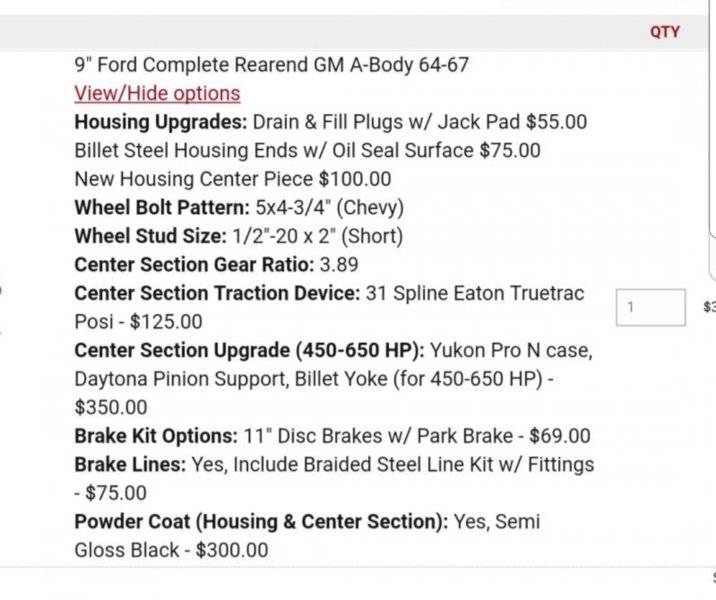Click the Center Section Gear Ratio label
Screen dimensions: 716x600
(x=194, y=265)
